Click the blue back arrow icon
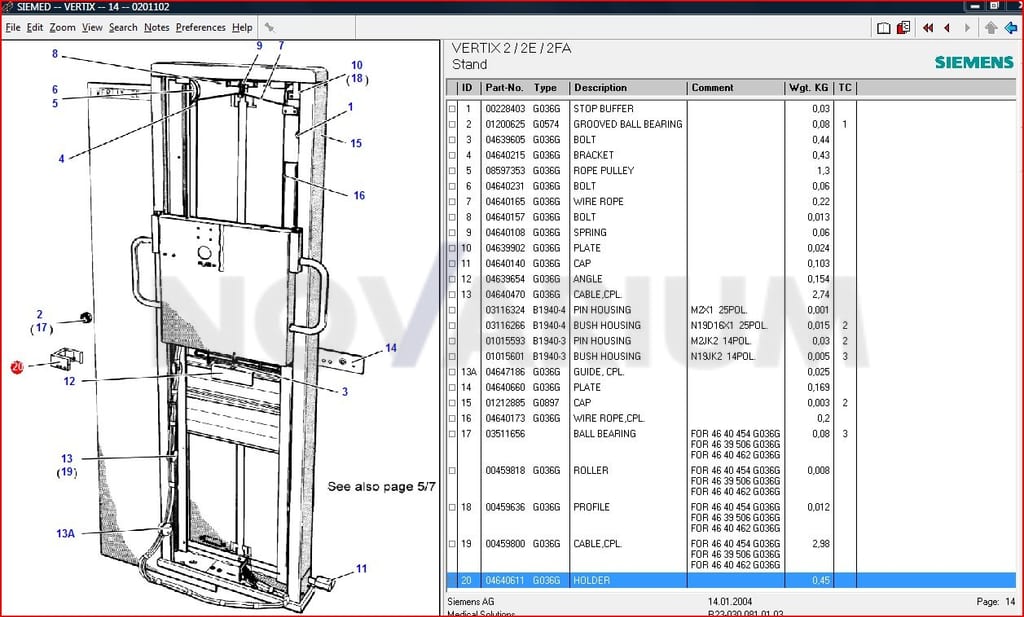 [1011, 28]
